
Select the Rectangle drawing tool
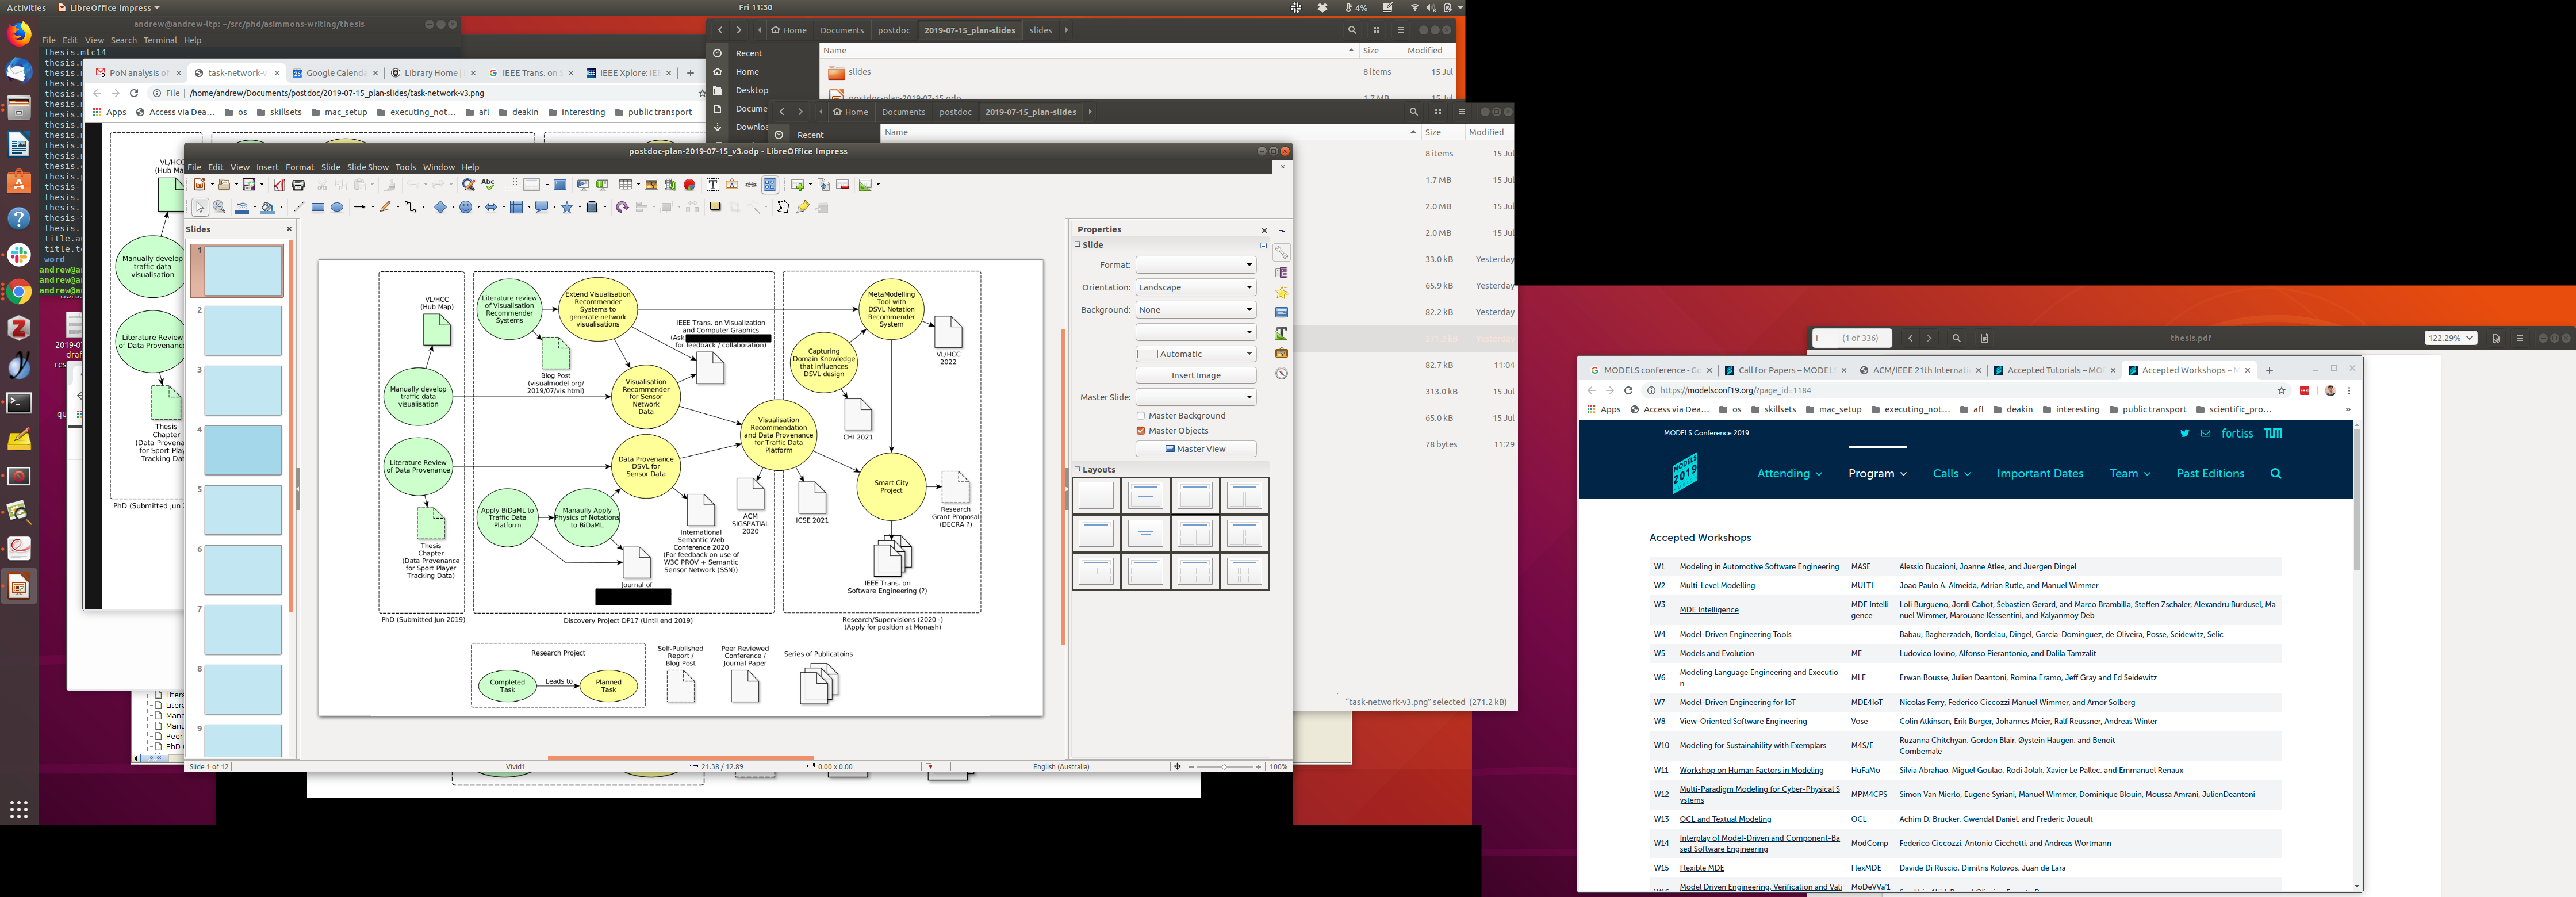[318, 207]
